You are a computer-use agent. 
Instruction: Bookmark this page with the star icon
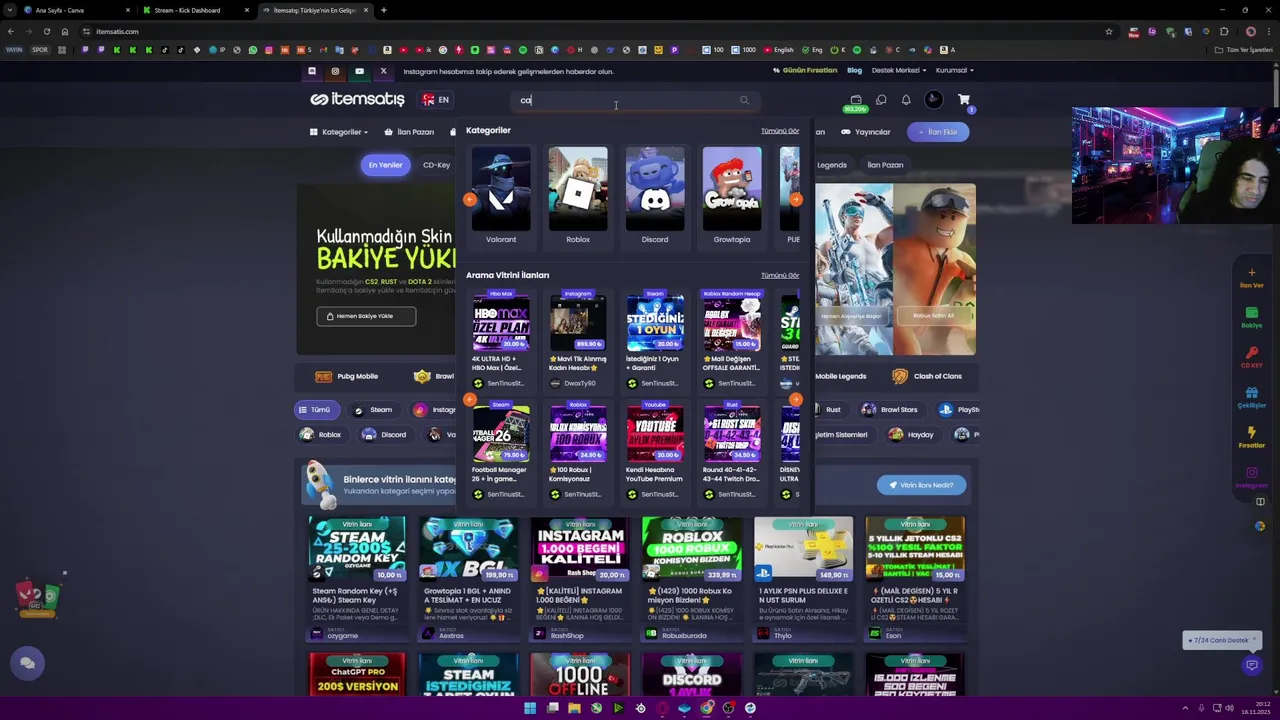click(x=1108, y=31)
